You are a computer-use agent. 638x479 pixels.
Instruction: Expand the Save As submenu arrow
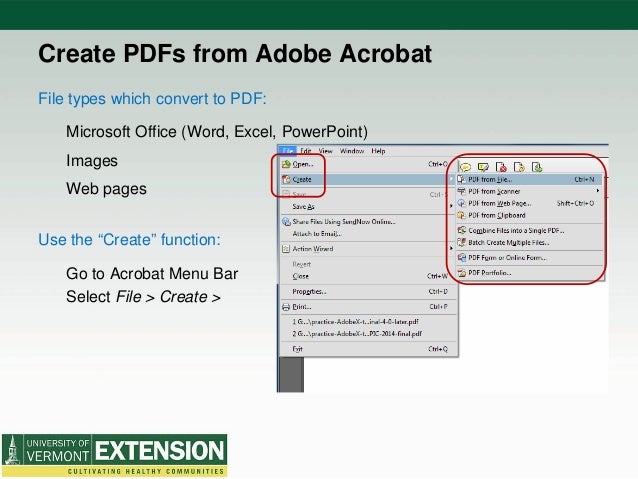pyautogui.click(x=451, y=207)
